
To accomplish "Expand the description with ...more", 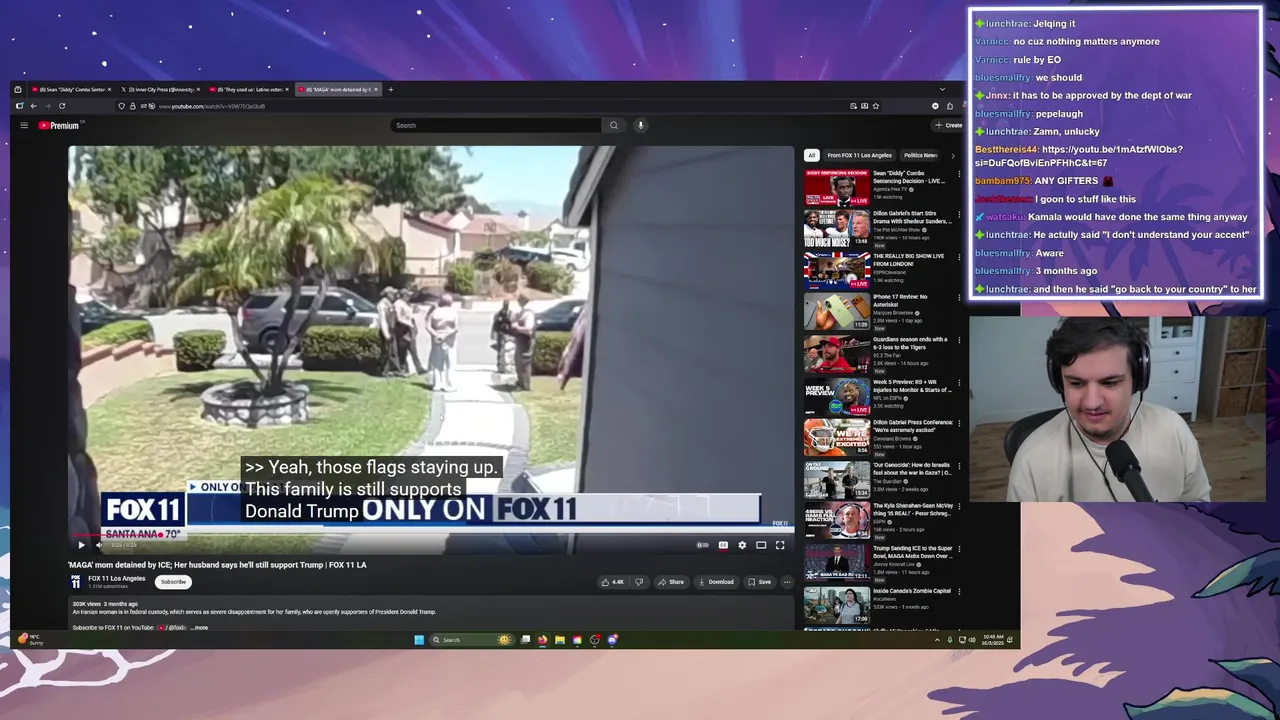I will click(199, 627).
